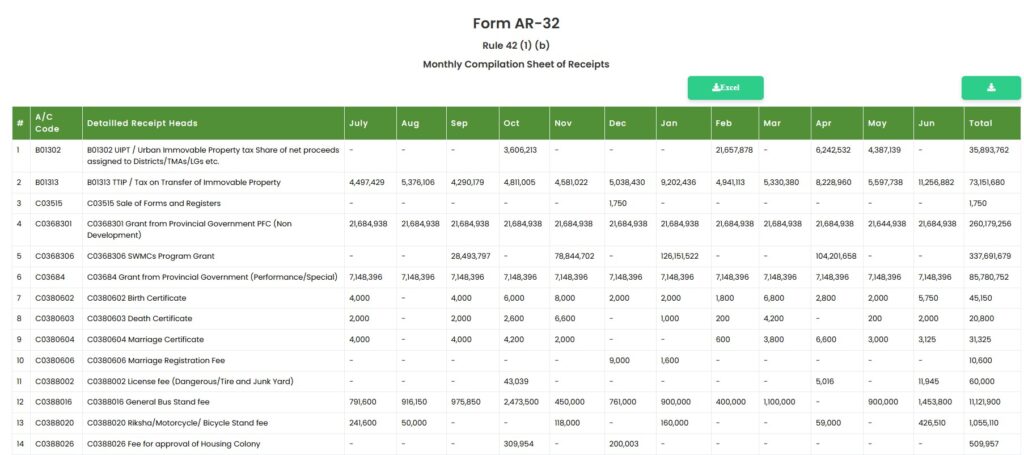Viewport: 1024px width, 455px height.
Task: Click the green download icon button
Action: 991,88
